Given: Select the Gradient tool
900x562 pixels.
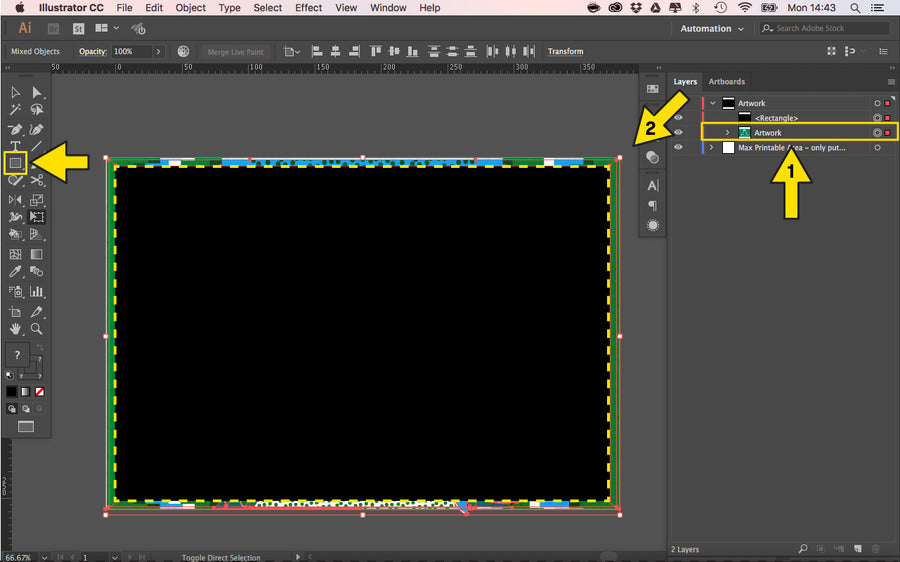Looking at the screenshot, I should coord(37,254).
